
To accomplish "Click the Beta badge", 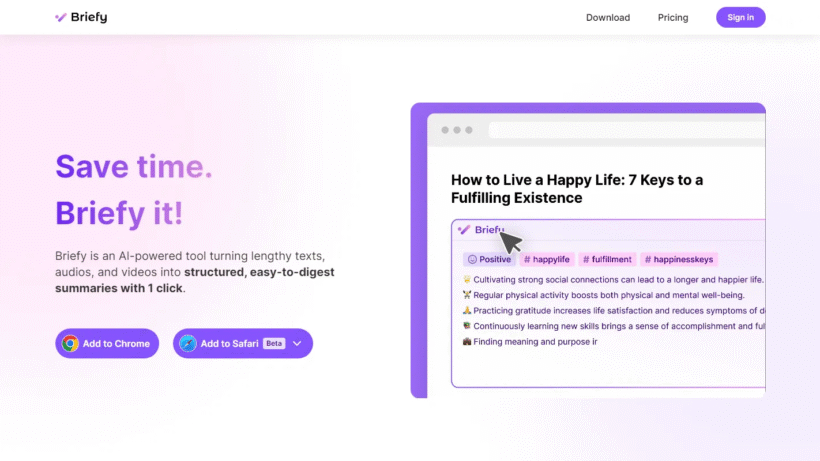I will 274,343.
